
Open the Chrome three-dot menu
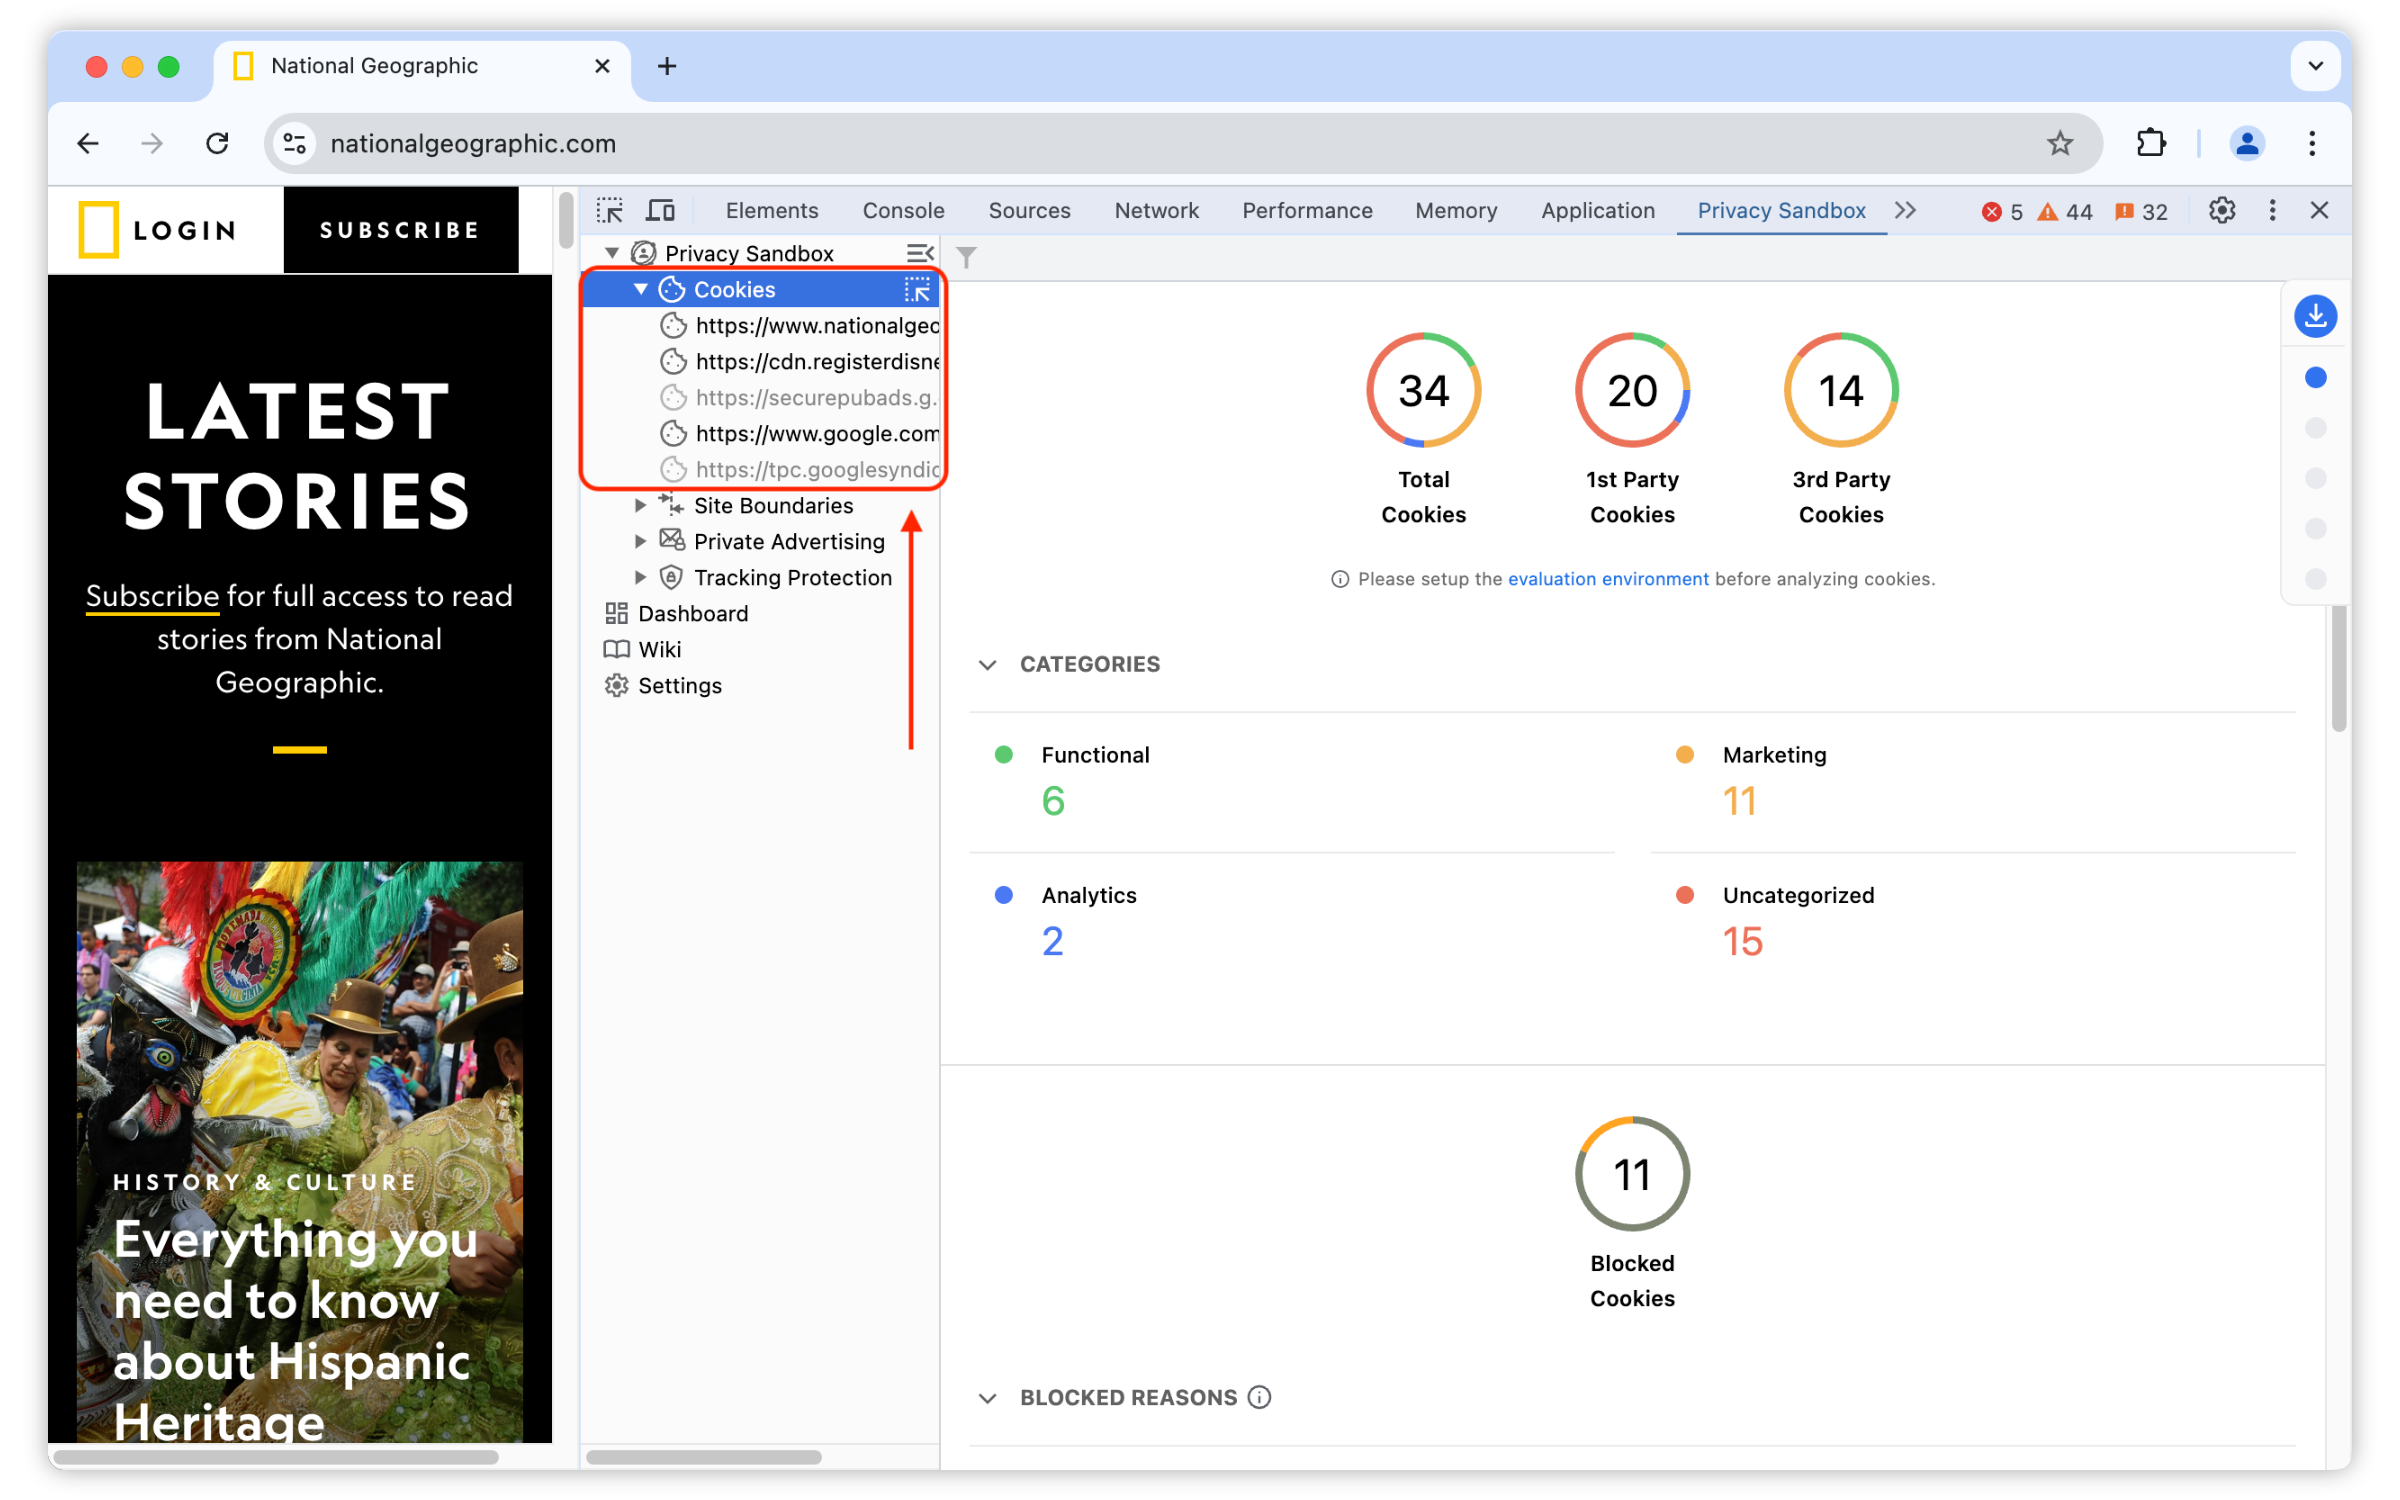coord(2312,144)
